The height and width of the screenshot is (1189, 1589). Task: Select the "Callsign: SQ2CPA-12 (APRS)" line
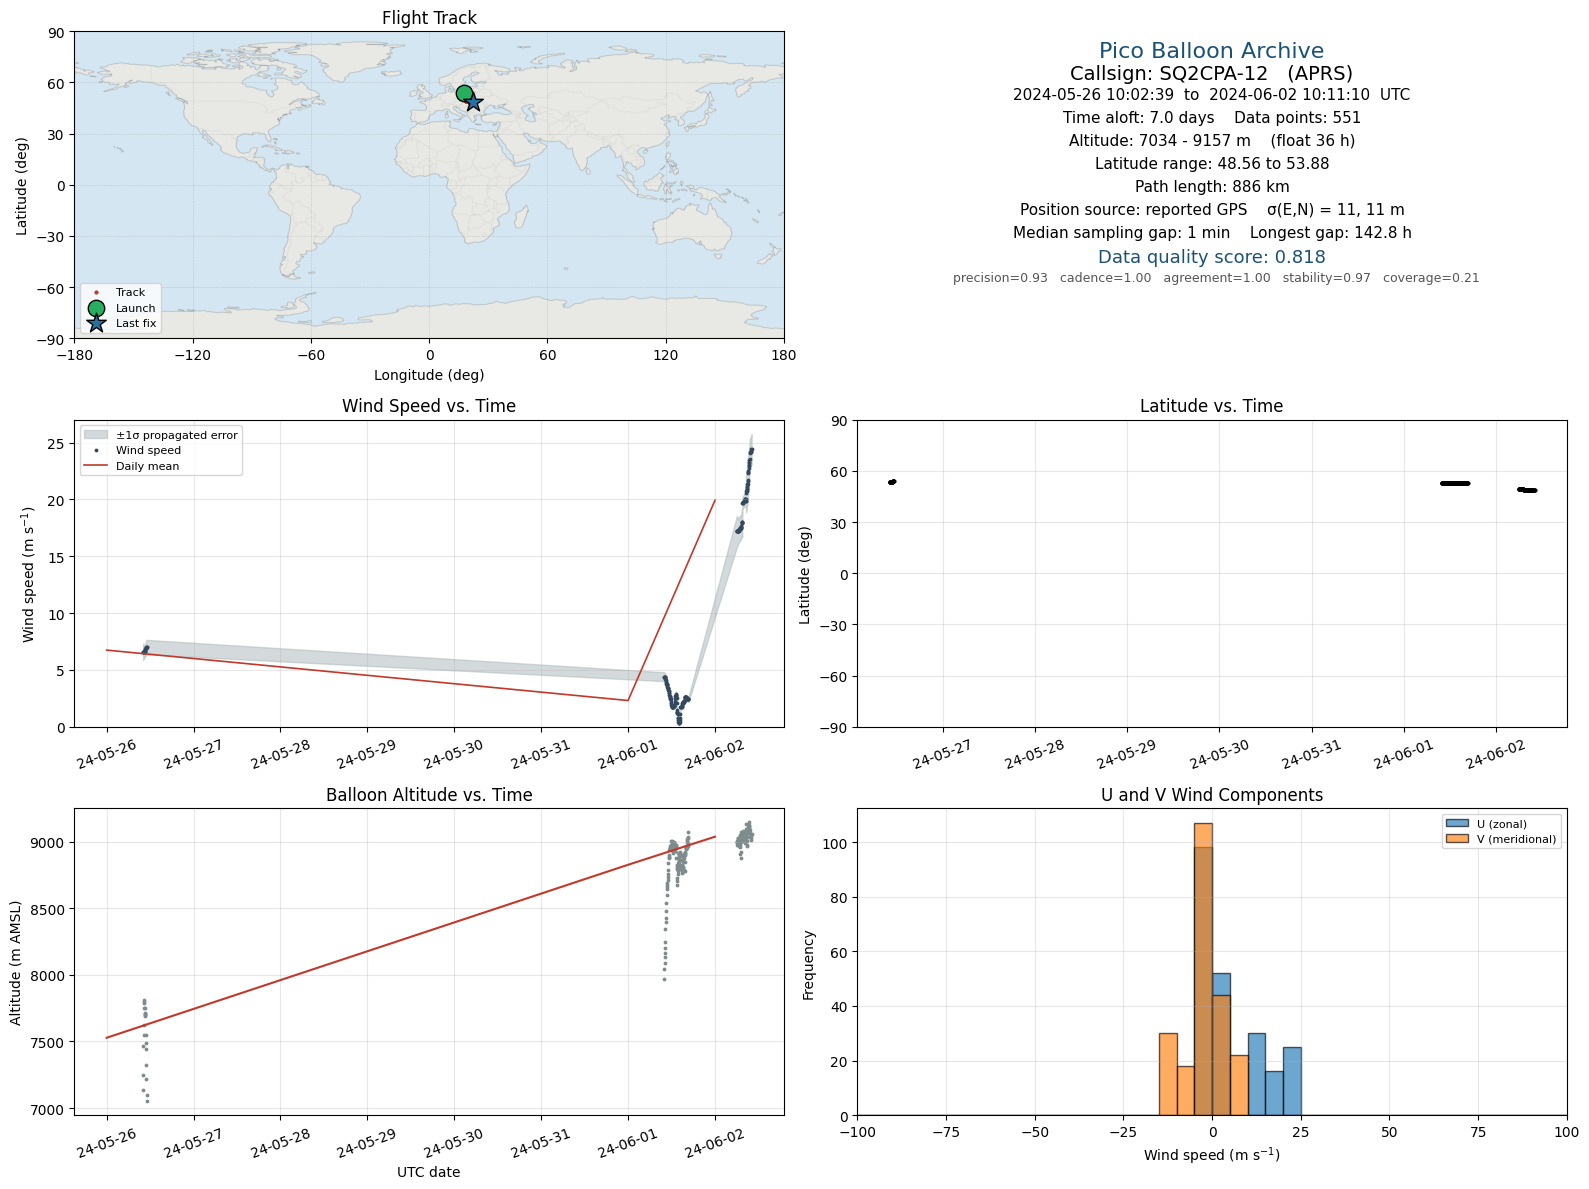1211,73
